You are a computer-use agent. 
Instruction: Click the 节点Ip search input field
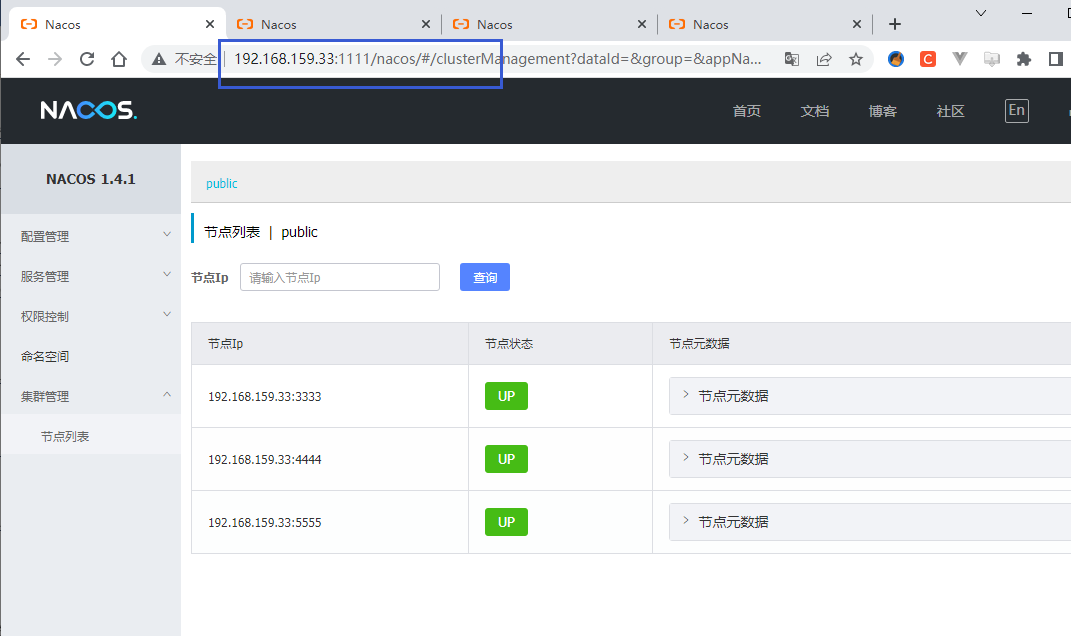click(x=339, y=277)
